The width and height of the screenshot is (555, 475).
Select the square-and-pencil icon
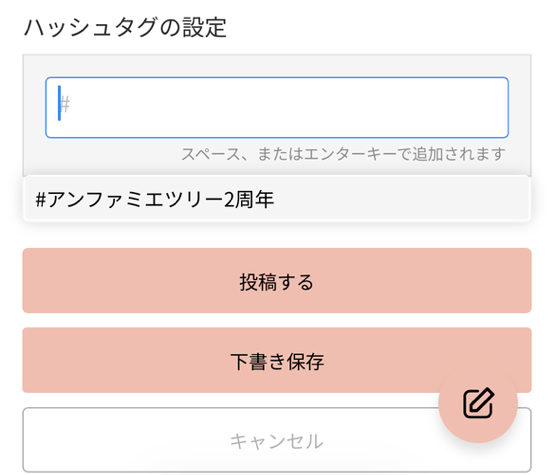[479, 403]
